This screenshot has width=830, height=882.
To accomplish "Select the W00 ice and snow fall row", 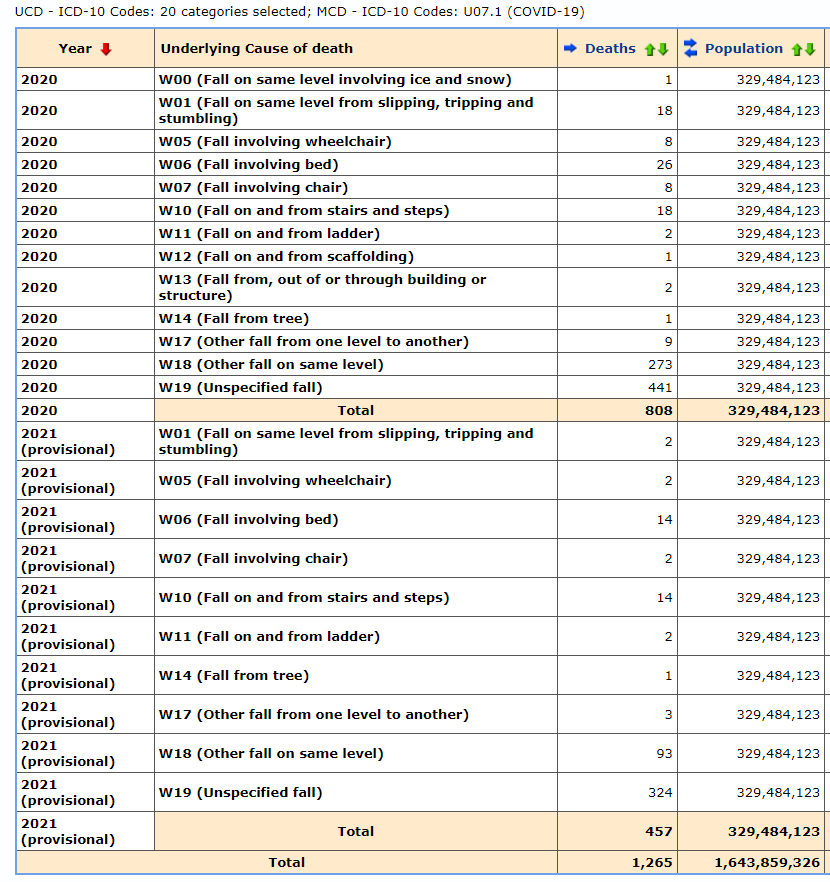I will click(x=335, y=79).
